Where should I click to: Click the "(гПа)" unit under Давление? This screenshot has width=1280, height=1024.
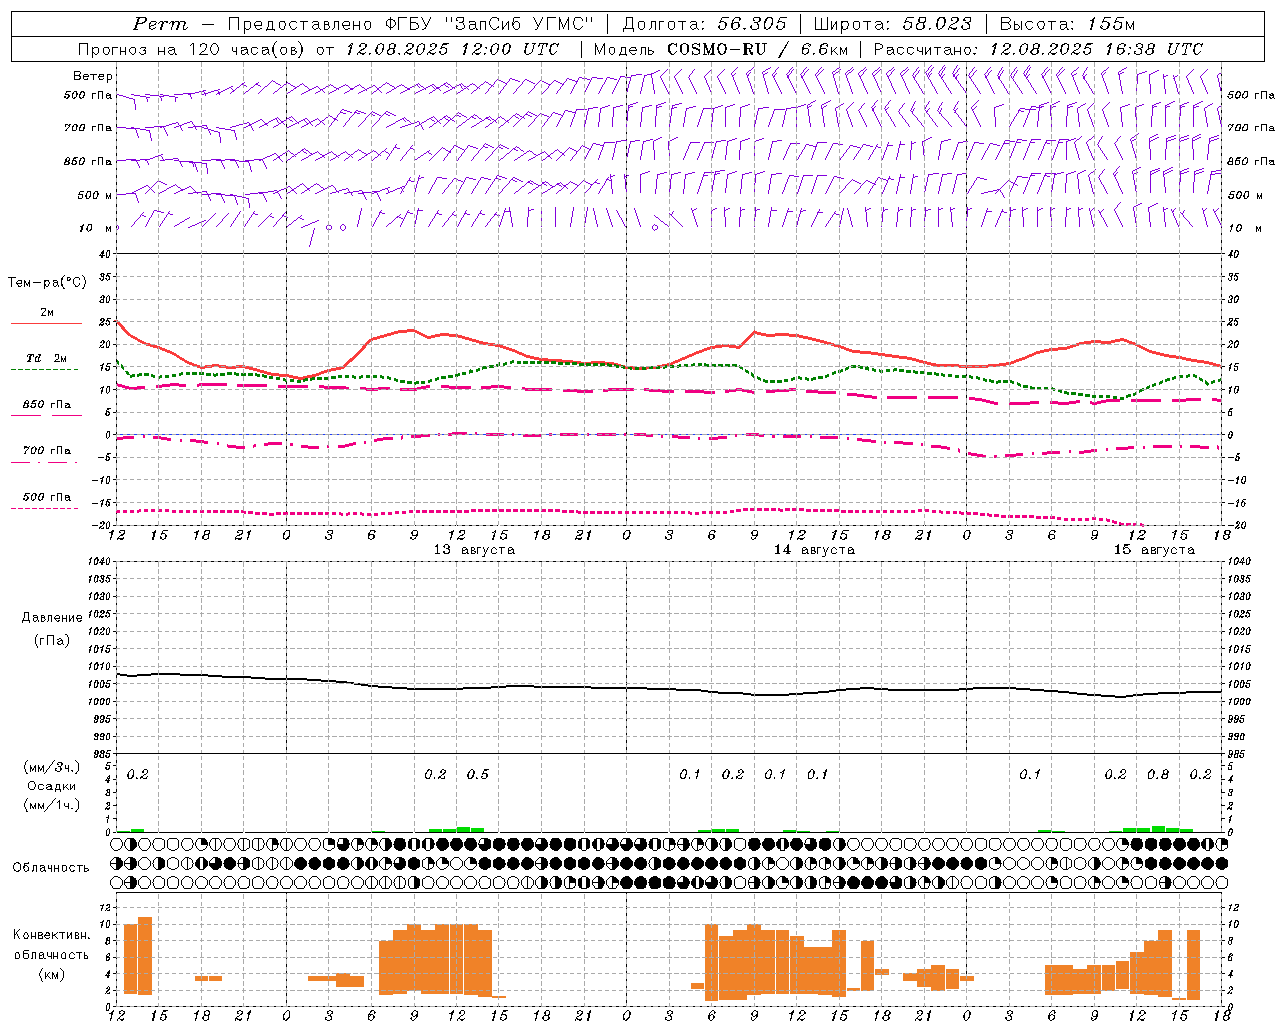click(52, 640)
